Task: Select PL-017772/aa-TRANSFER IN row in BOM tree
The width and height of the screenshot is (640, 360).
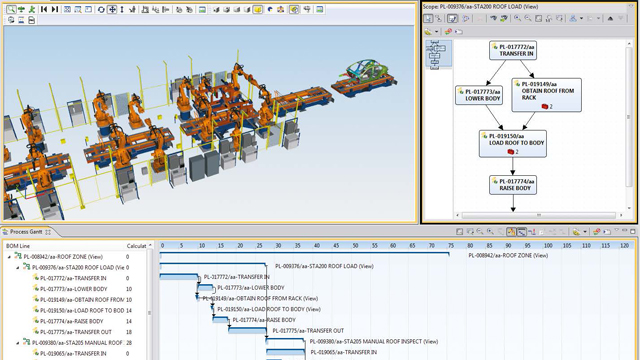Action: pyautogui.click(x=73, y=278)
